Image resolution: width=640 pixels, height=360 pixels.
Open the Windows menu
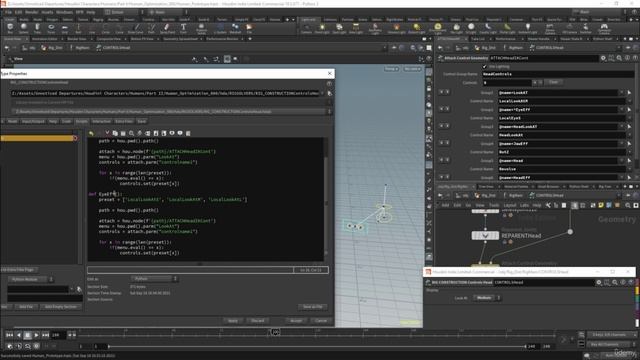pyautogui.click(x=64, y=12)
